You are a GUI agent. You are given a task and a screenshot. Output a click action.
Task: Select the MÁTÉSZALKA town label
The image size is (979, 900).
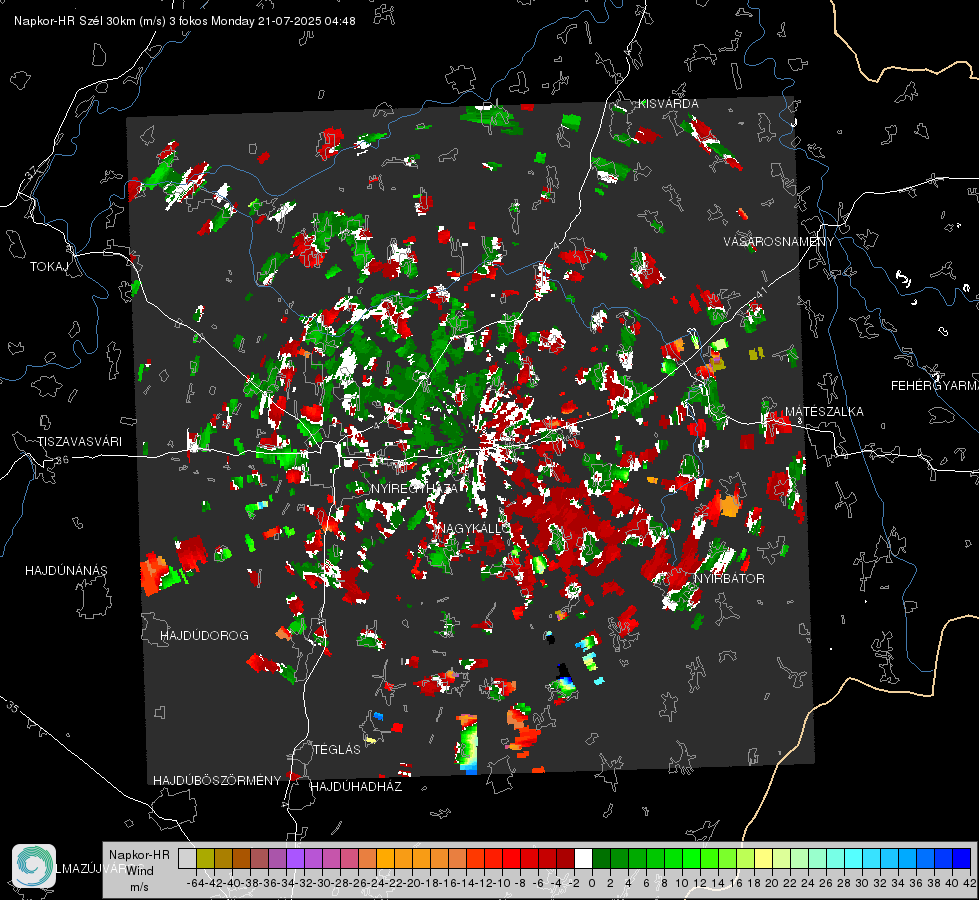click(824, 412)
